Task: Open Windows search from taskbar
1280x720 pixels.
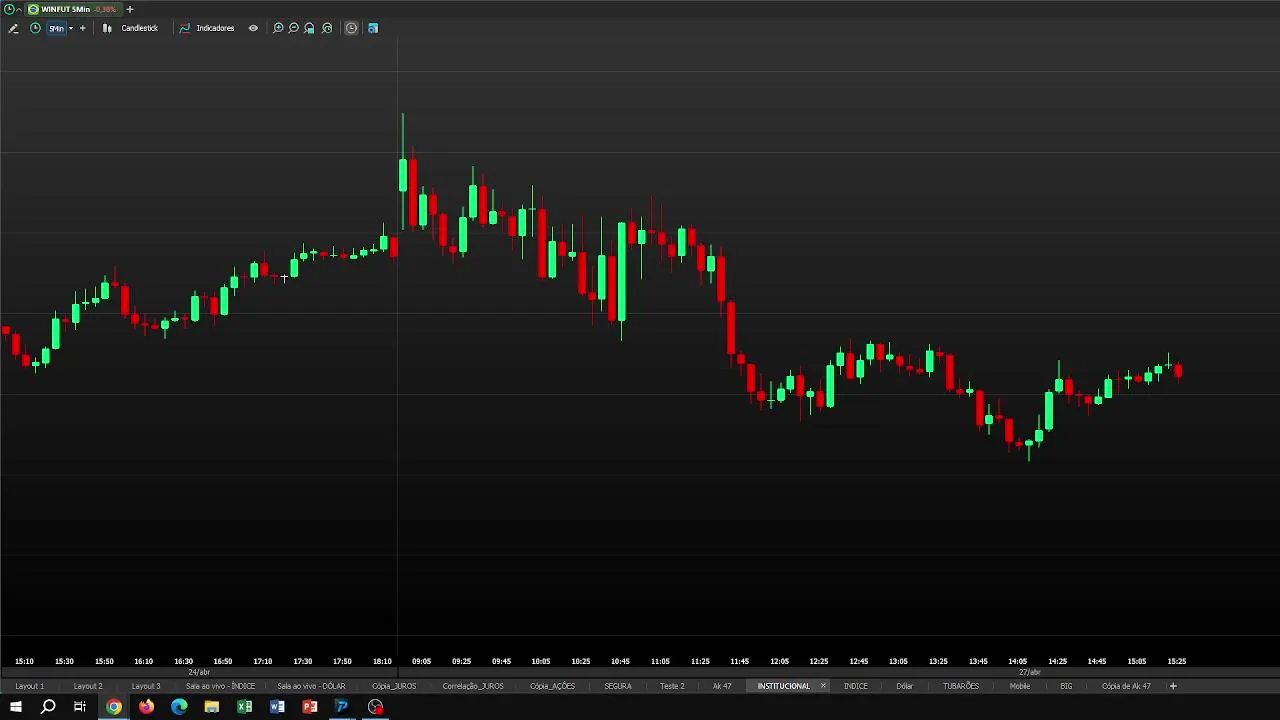Action: (x=48, y=707)
